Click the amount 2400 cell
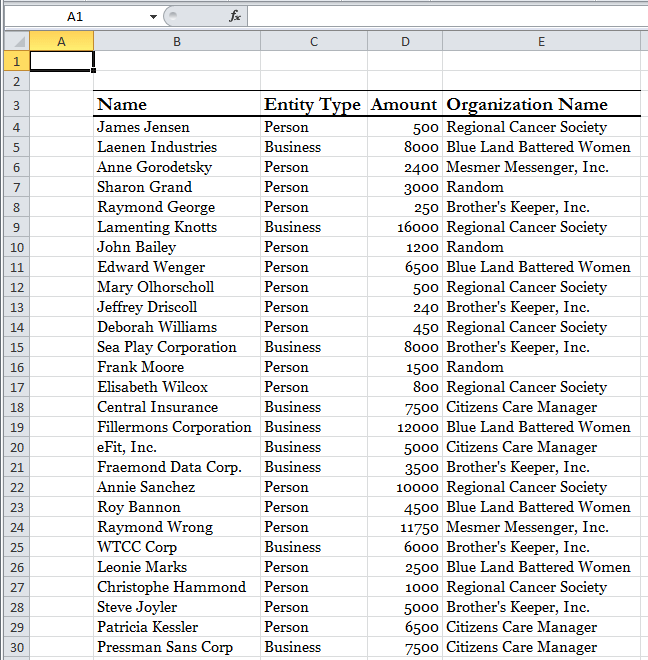This screenshot has height=660, width=648. pos(405,167)
